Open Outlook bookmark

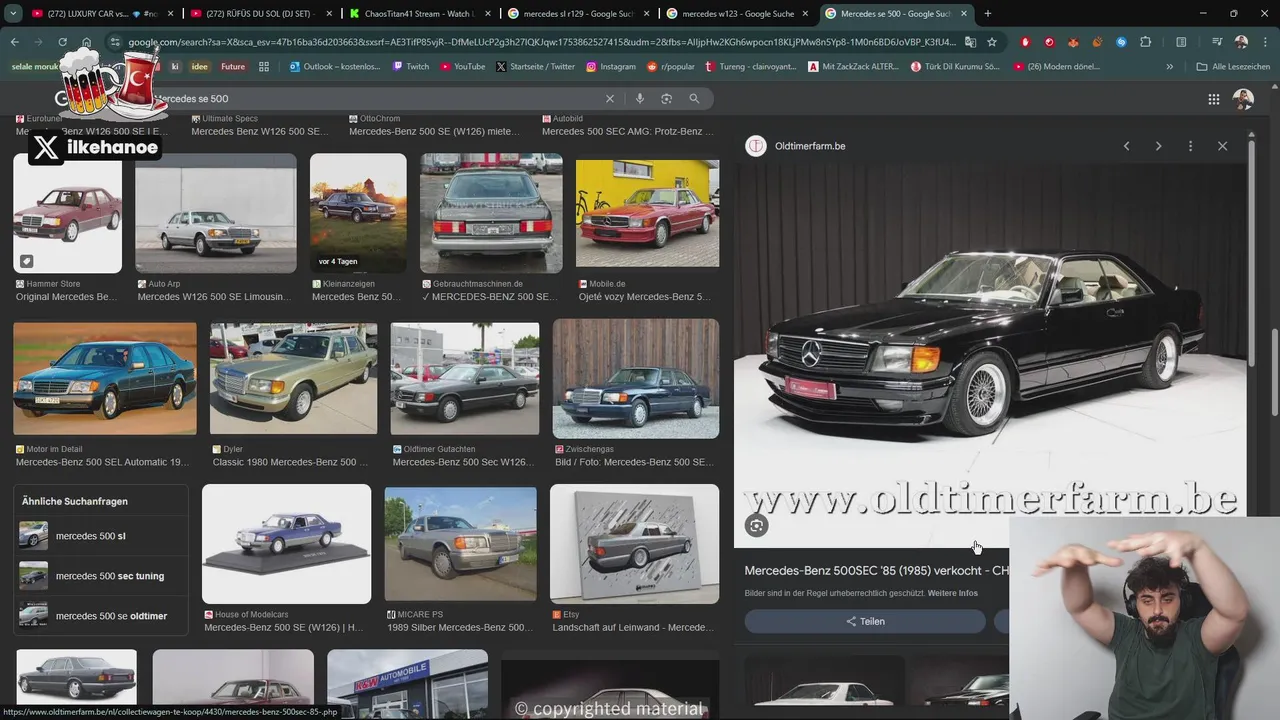click(334, 66)
